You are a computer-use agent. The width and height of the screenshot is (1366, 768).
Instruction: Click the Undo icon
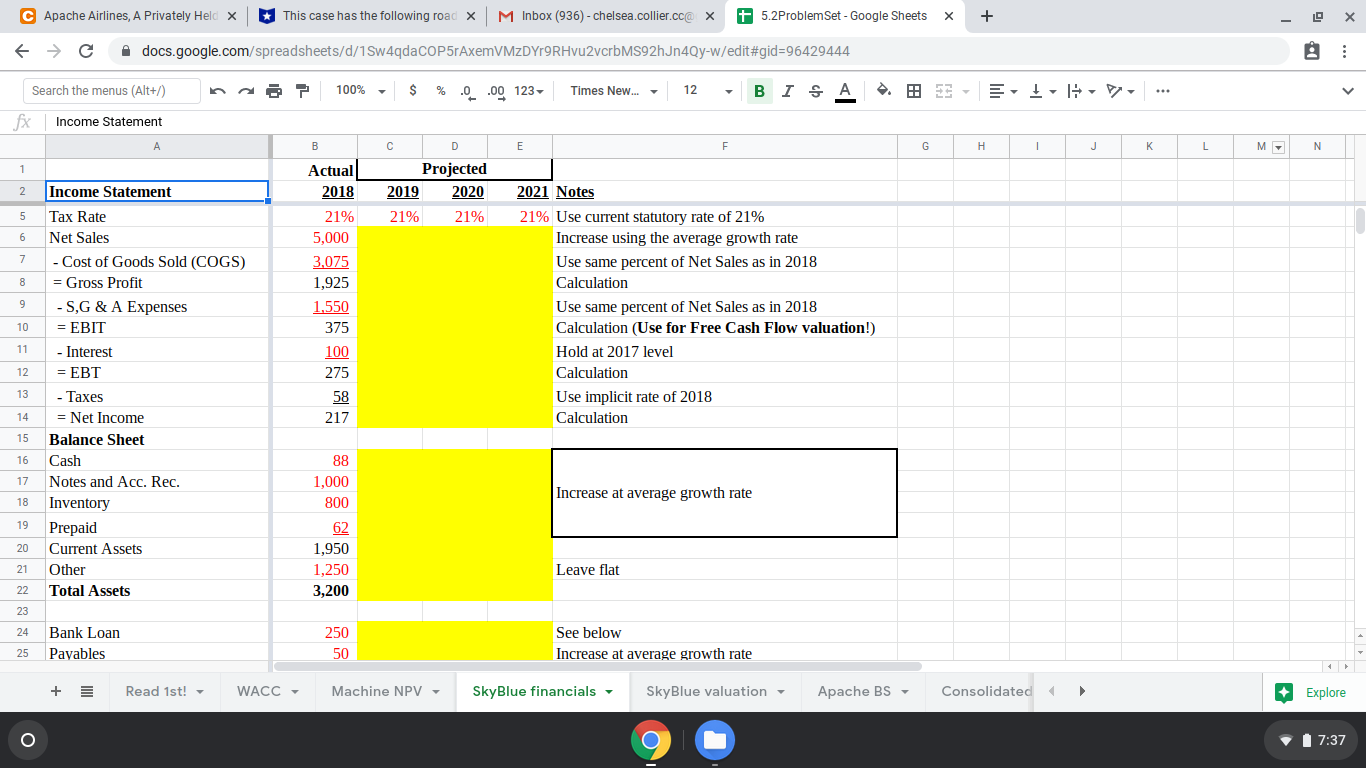point(218,90)
